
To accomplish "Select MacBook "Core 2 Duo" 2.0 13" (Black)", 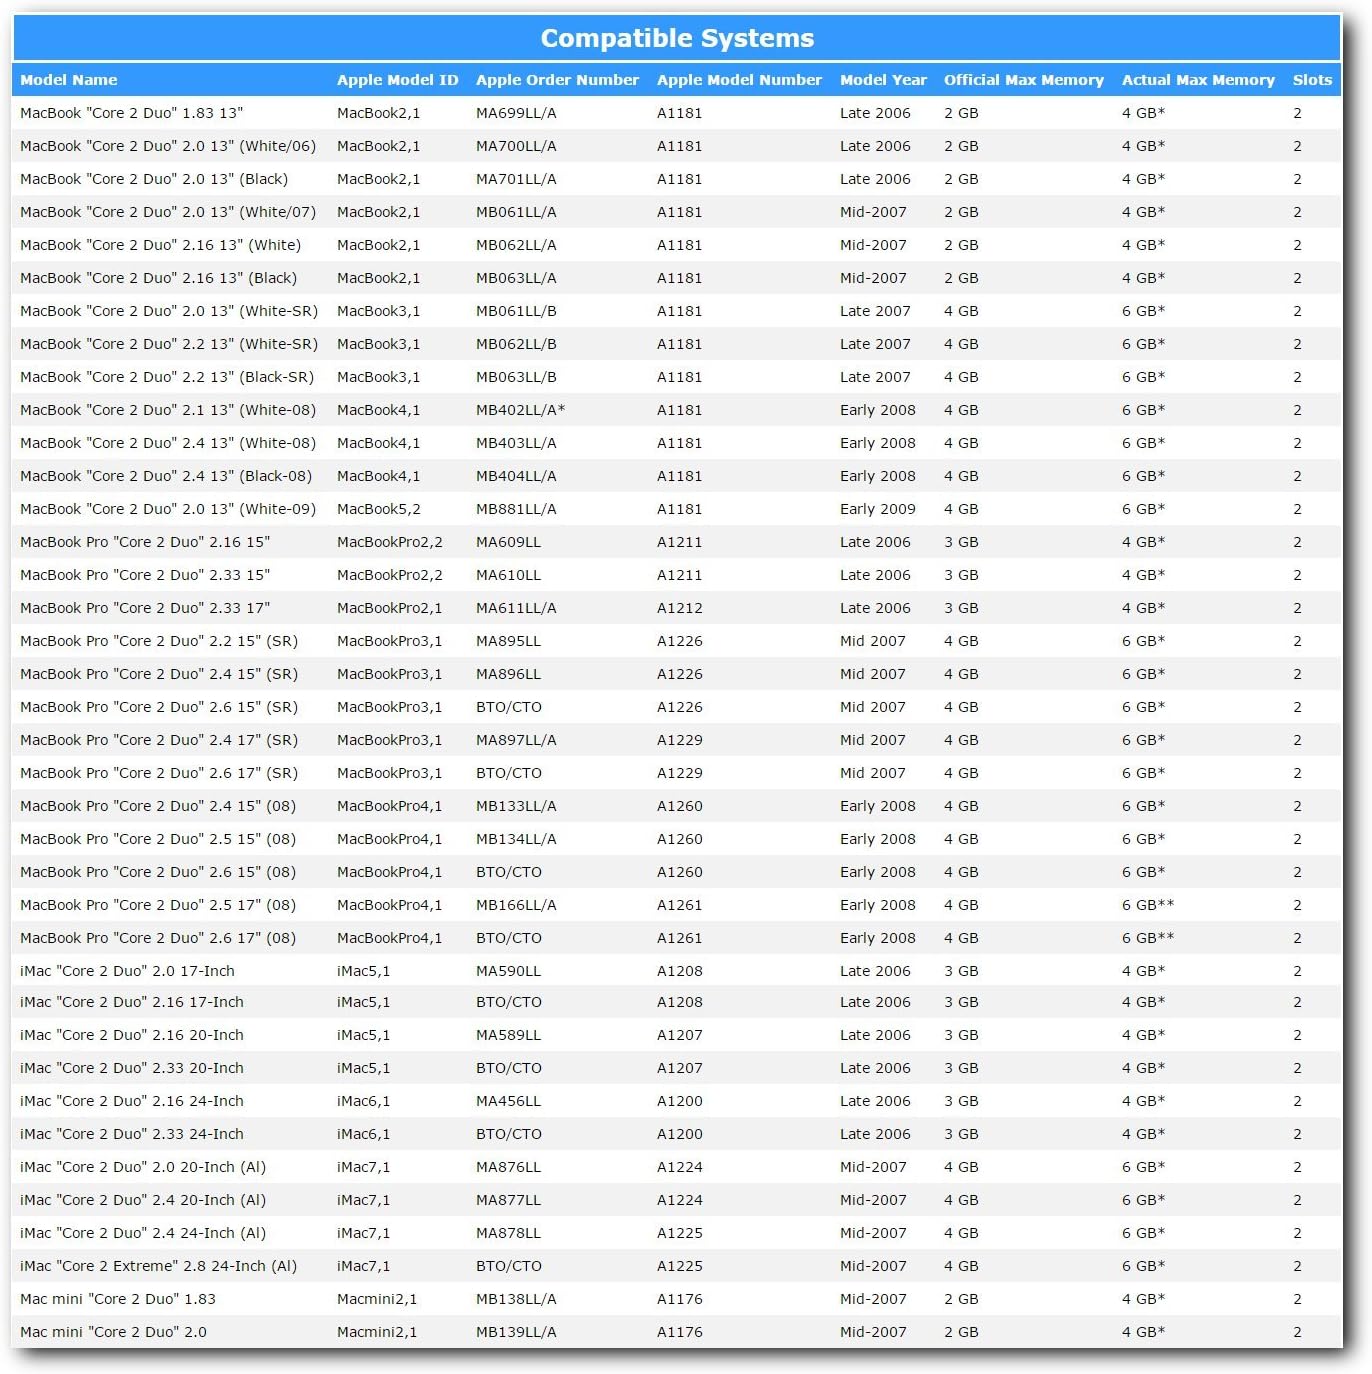I will [154, 179].
